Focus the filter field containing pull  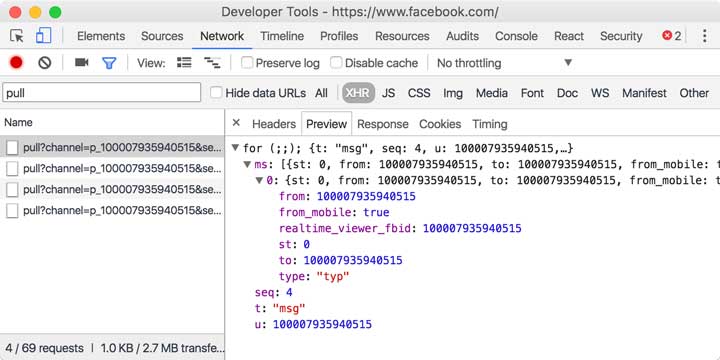102,93
